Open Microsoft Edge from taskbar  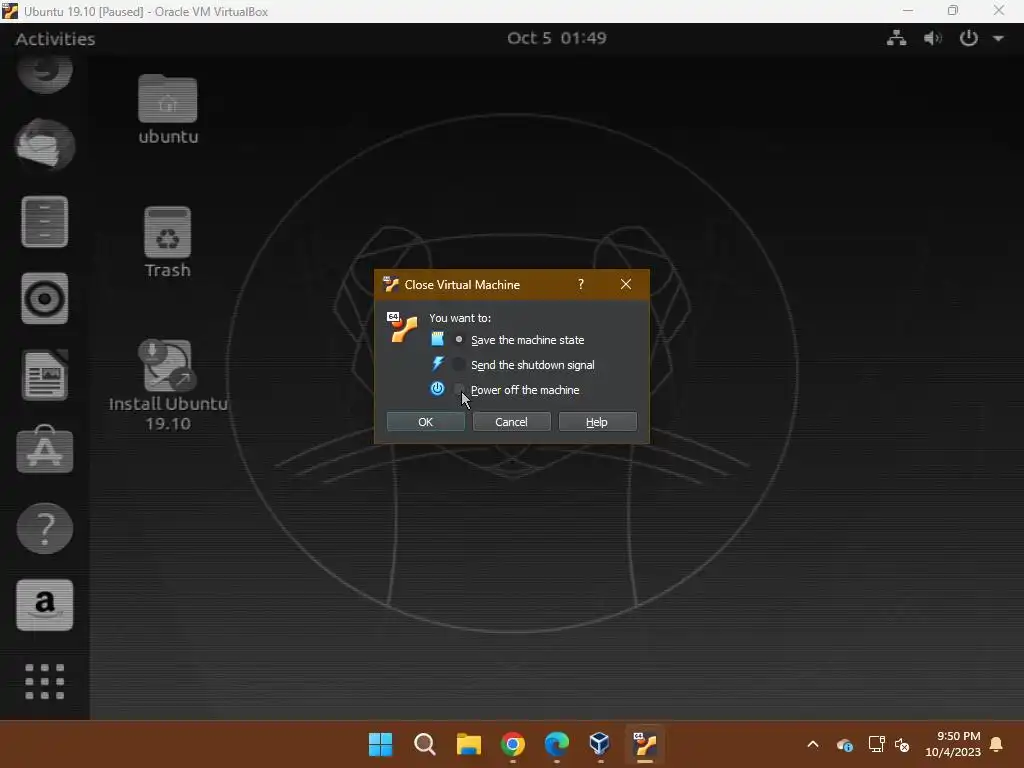(x=556, y=744)
